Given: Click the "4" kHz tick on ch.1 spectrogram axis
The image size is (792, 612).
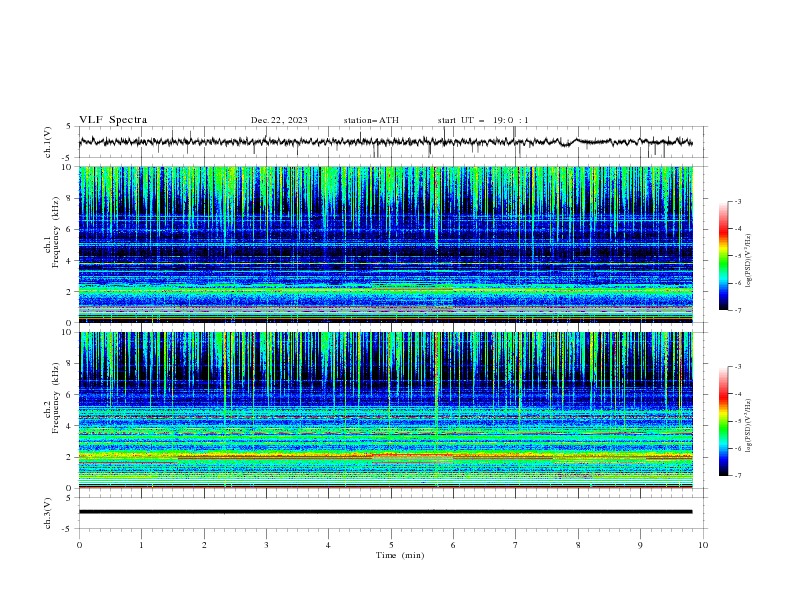Looking at the screenshot, I should [x=70, y=261].
